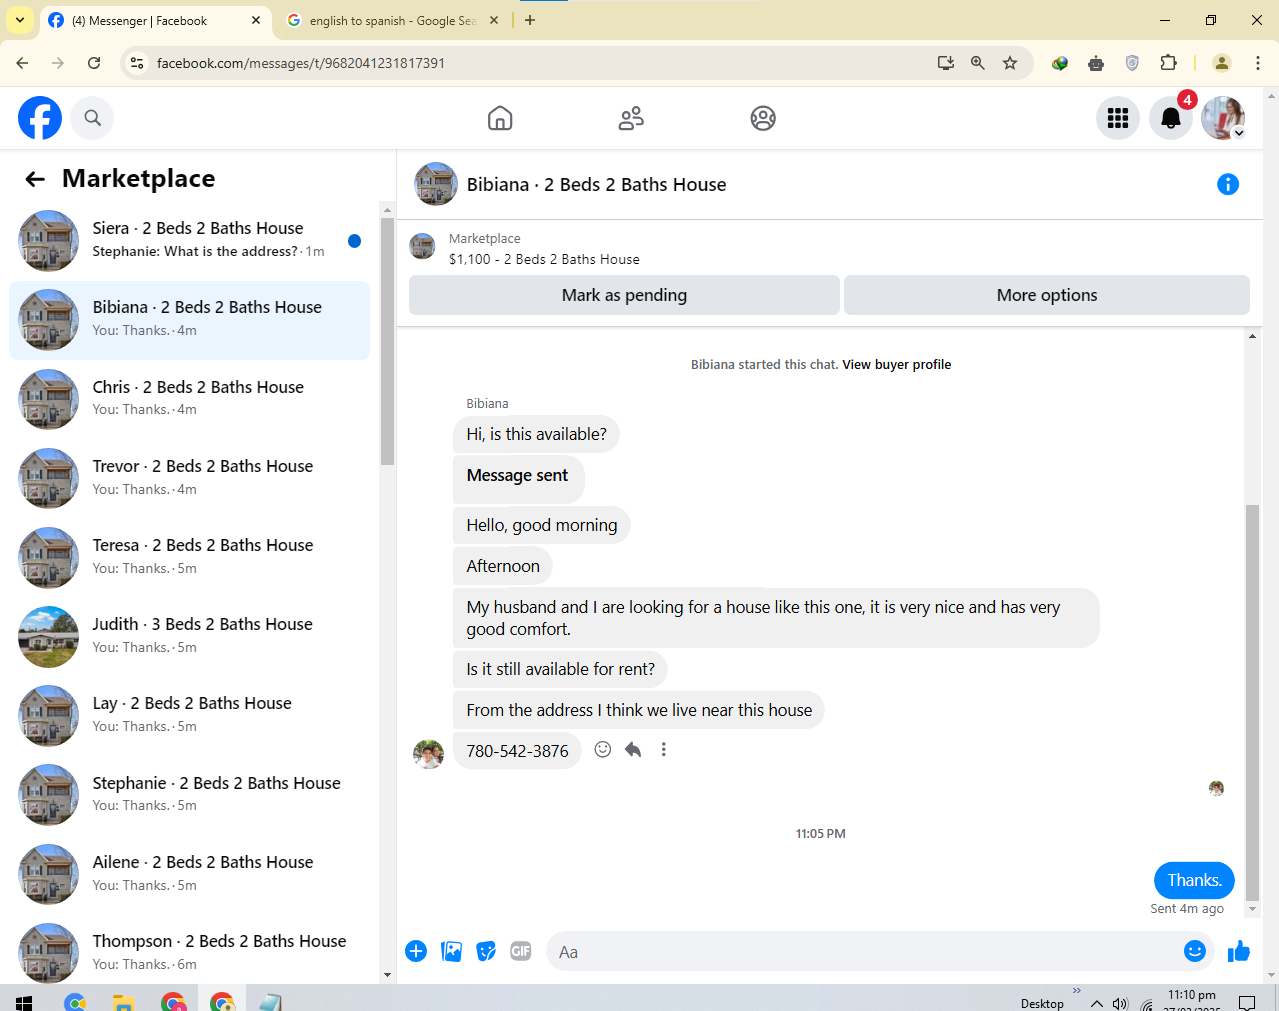Attach a photo with the image icon
Viewport: 1279px width, 1011px height.
point(452,951)
